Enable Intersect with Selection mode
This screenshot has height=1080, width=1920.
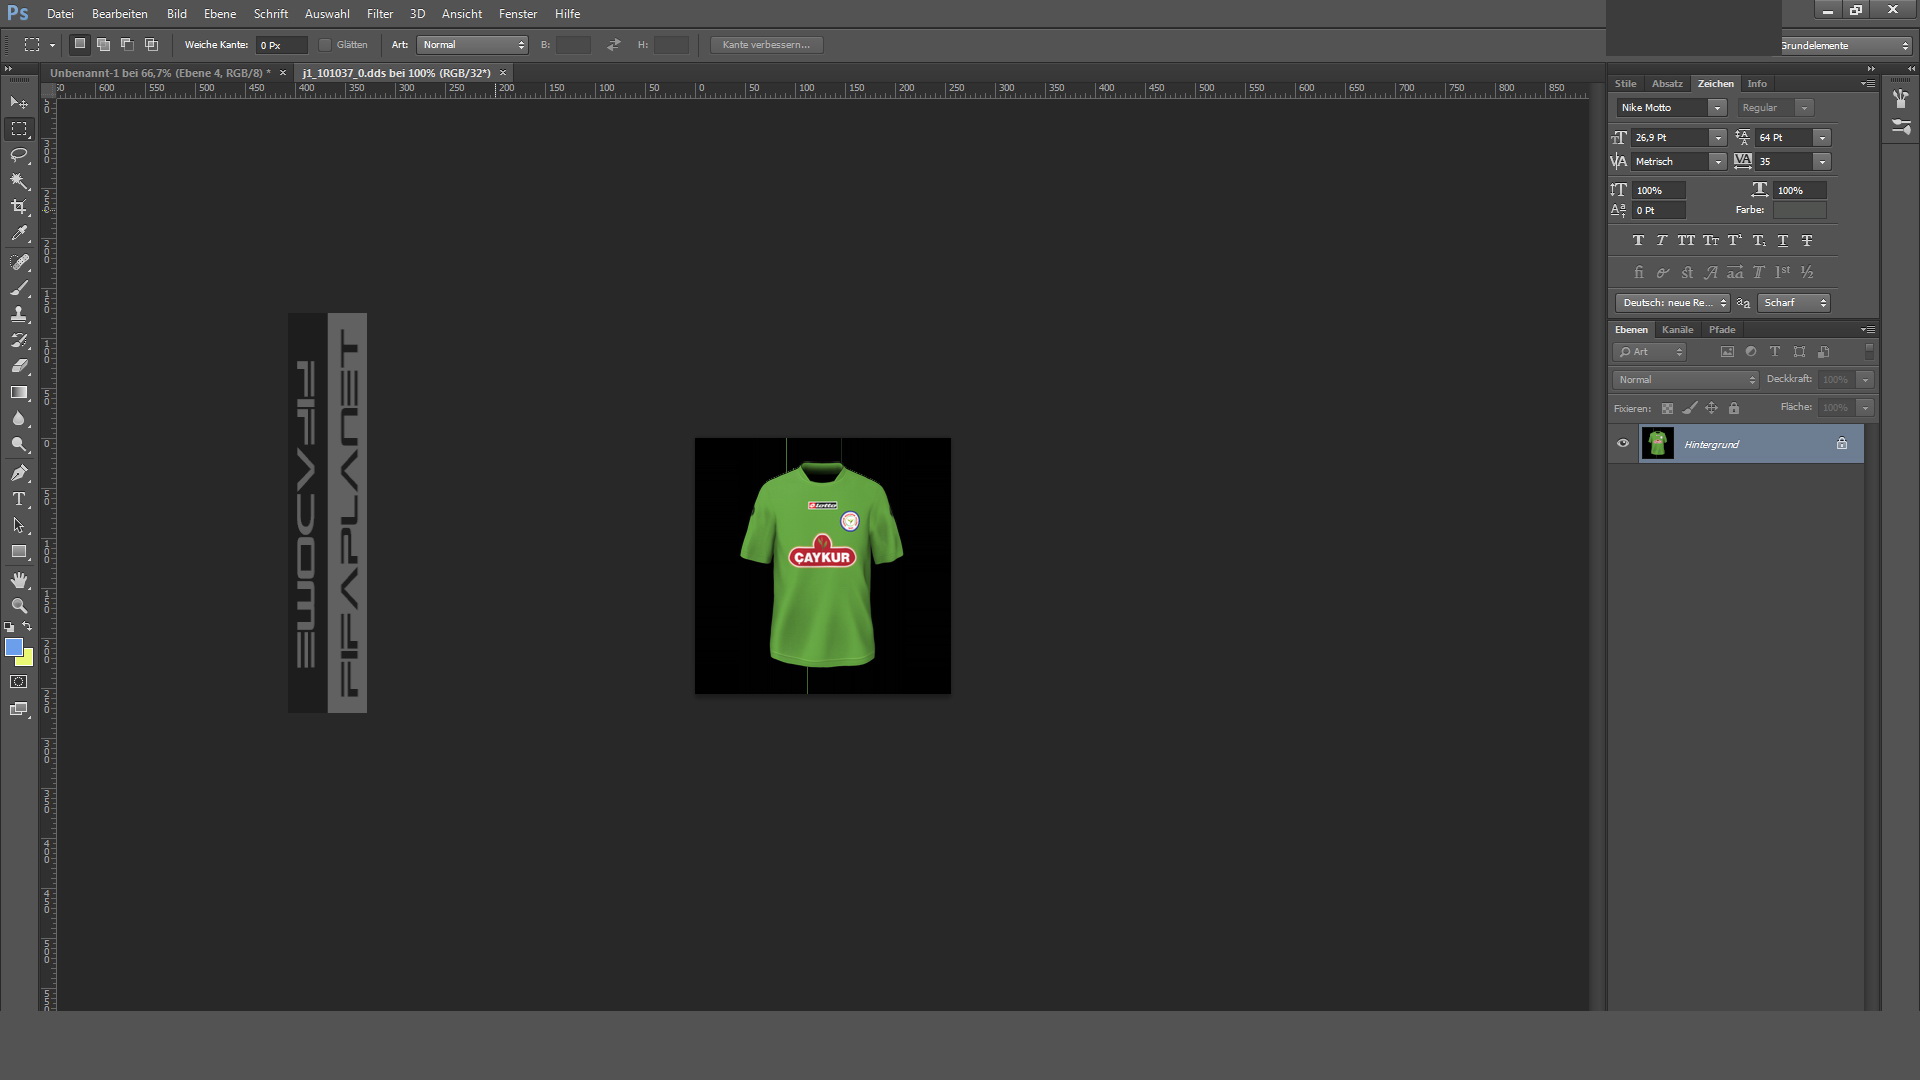(x=151, y=44)
